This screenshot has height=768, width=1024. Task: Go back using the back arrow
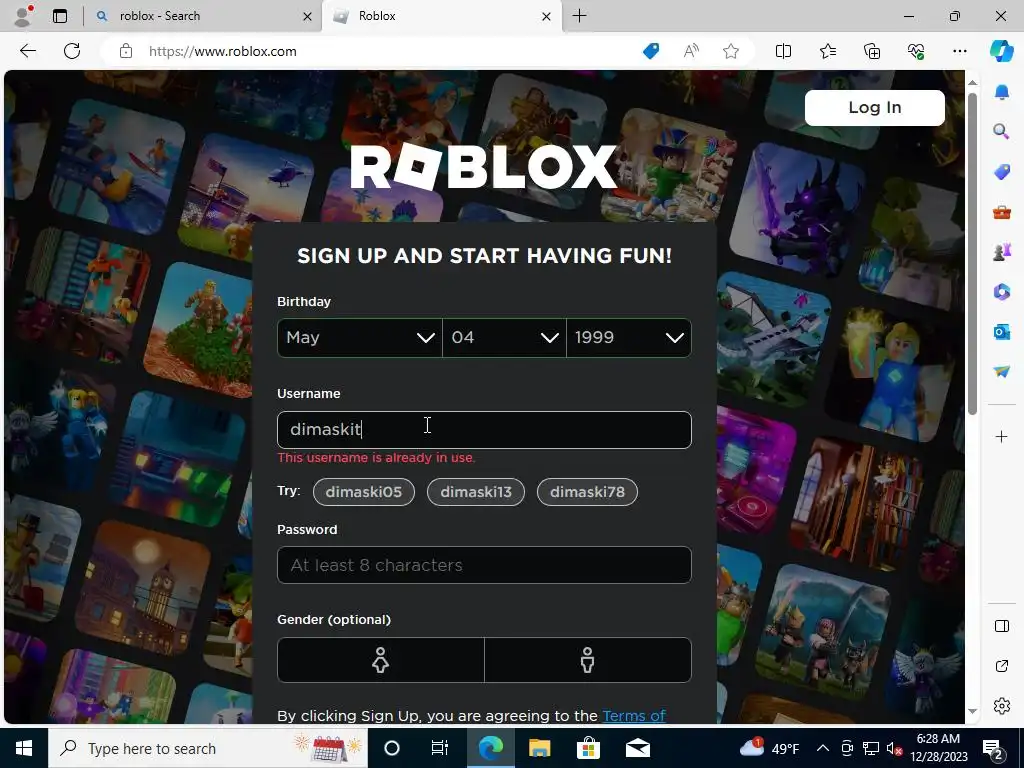(27, 51)
